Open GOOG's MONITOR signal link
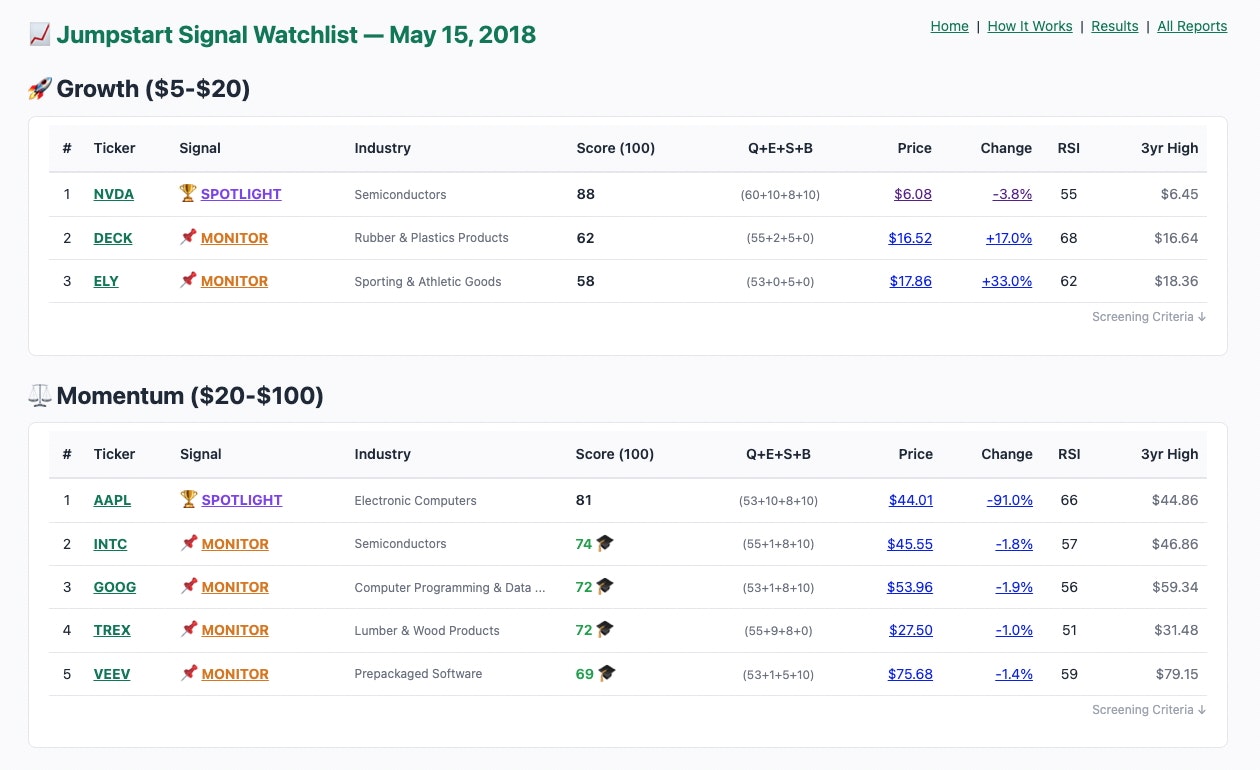The height and width of the screenshot is (770, 1260). coord(235,587)
